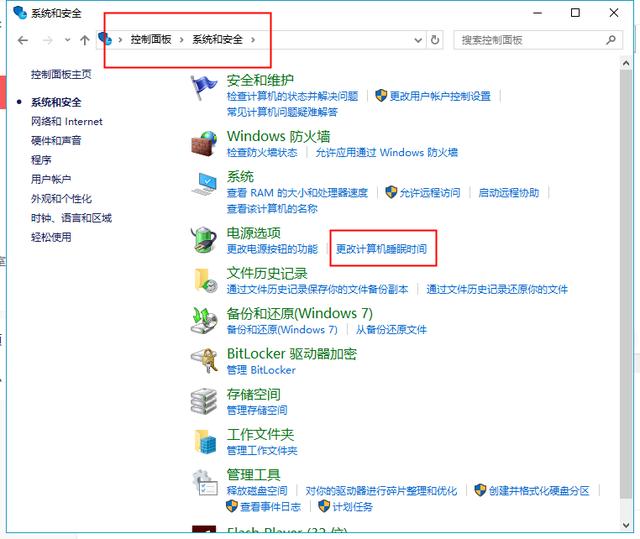
Task: Open 常见计算机问题疑难解答 link
Action: [282, 112]
